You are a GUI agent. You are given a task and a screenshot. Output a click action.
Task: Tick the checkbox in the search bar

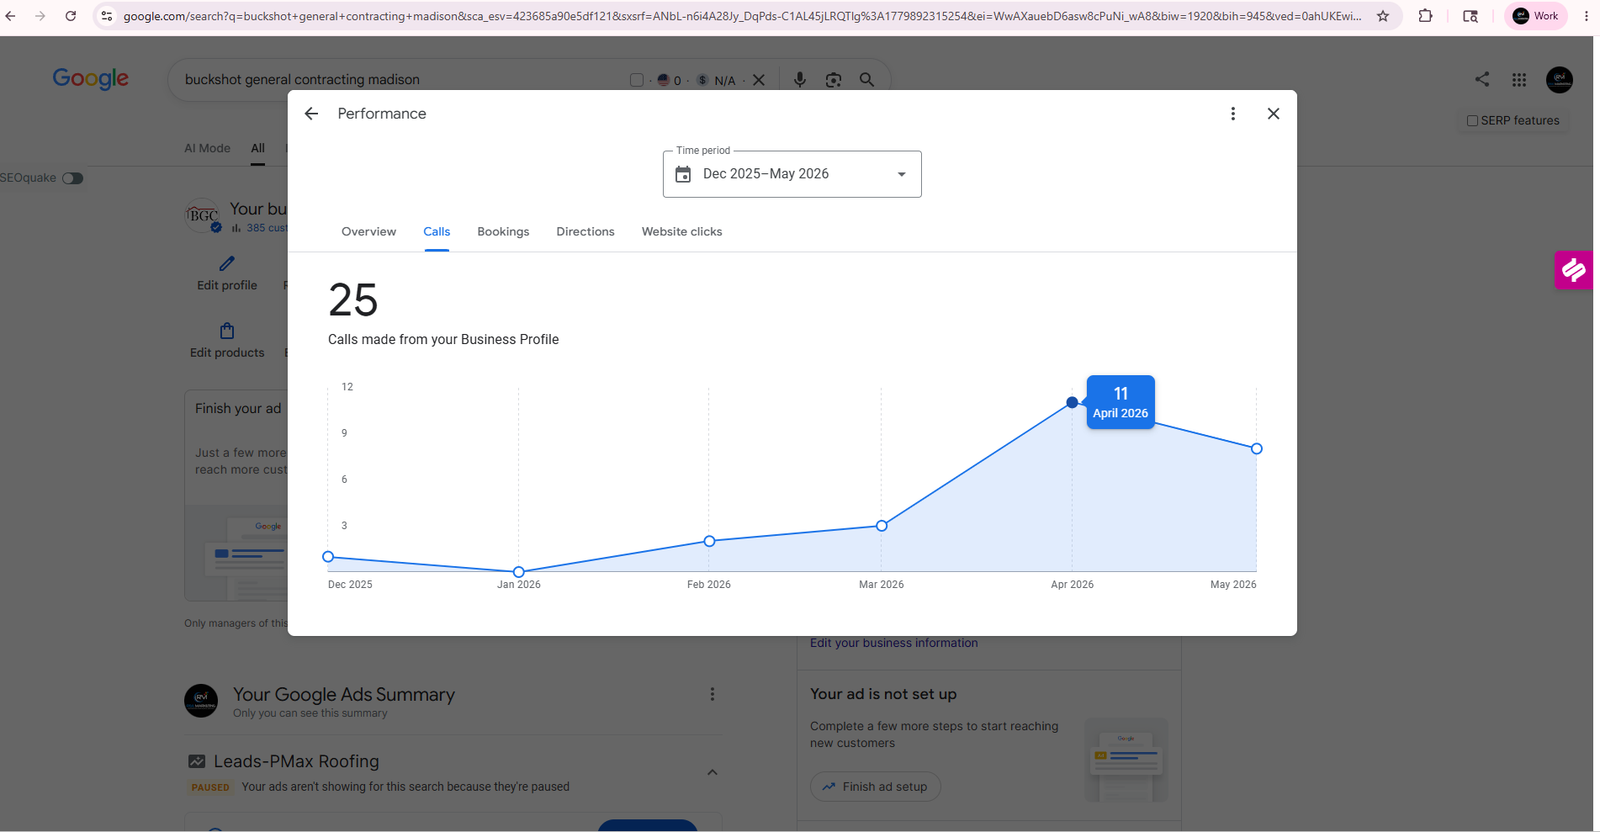coord(637,80)
